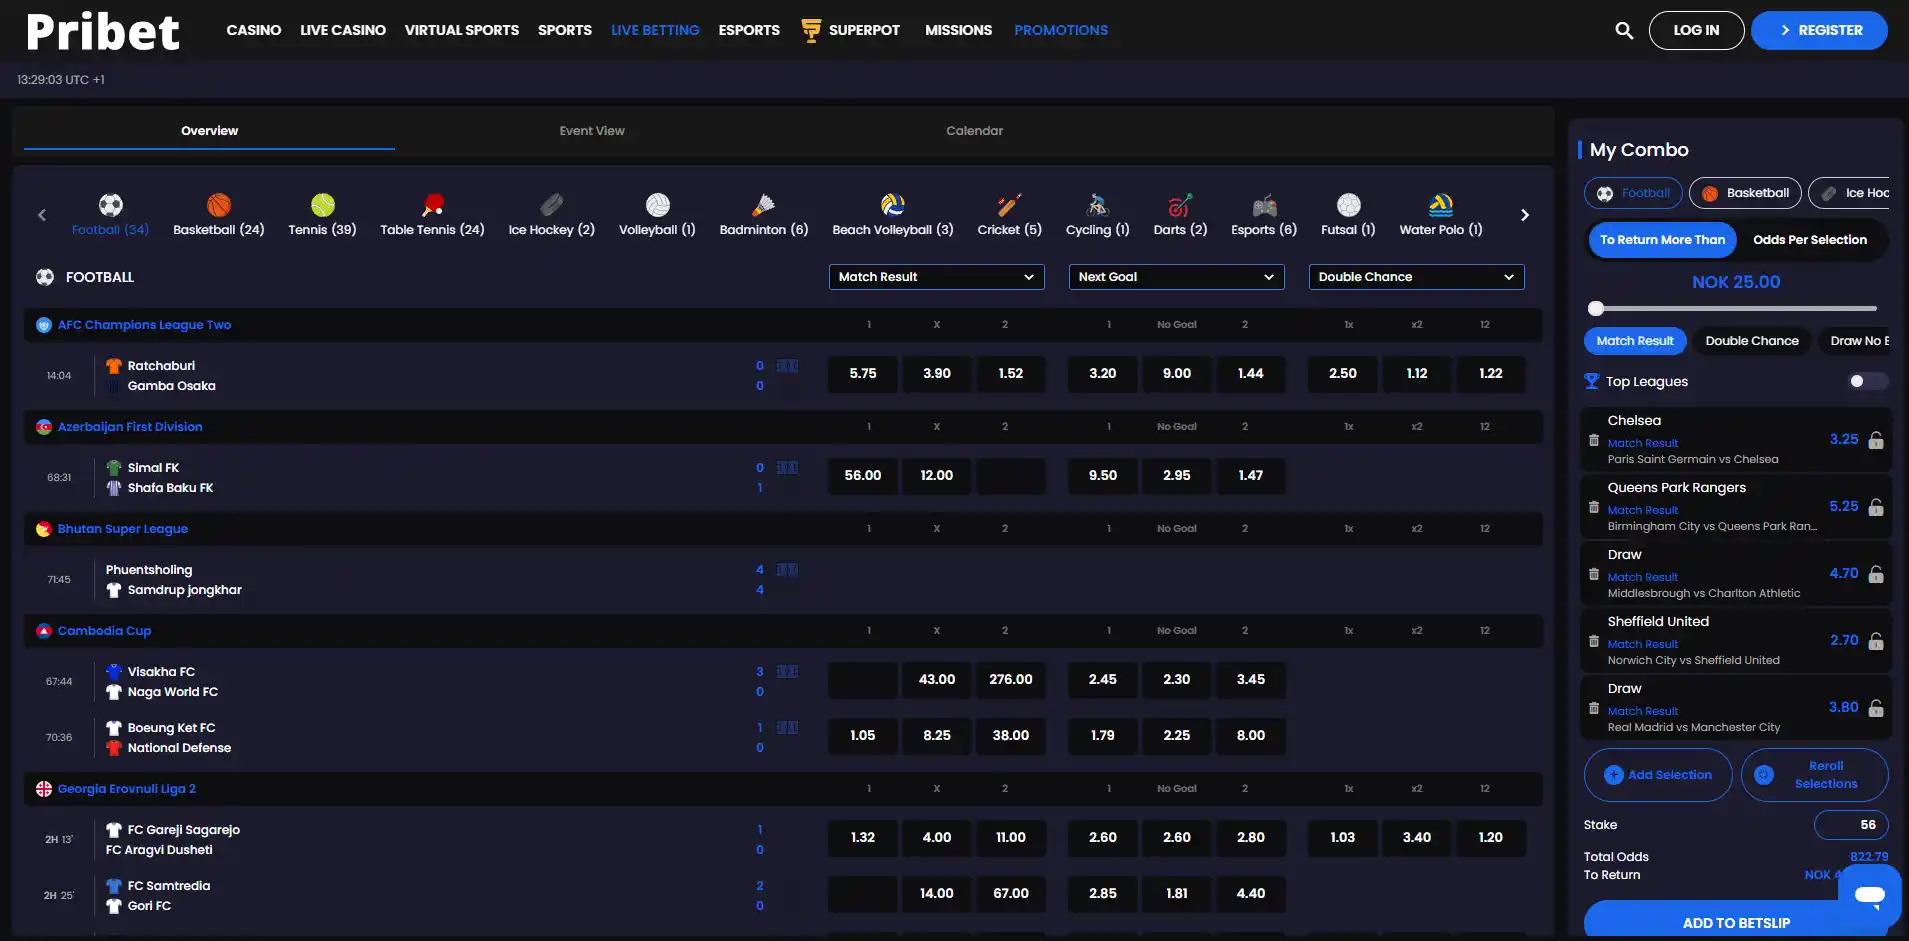The image size is (1909, 941).
Task: Open the search magnifier icon
Action: click(x=1624, y=31)
